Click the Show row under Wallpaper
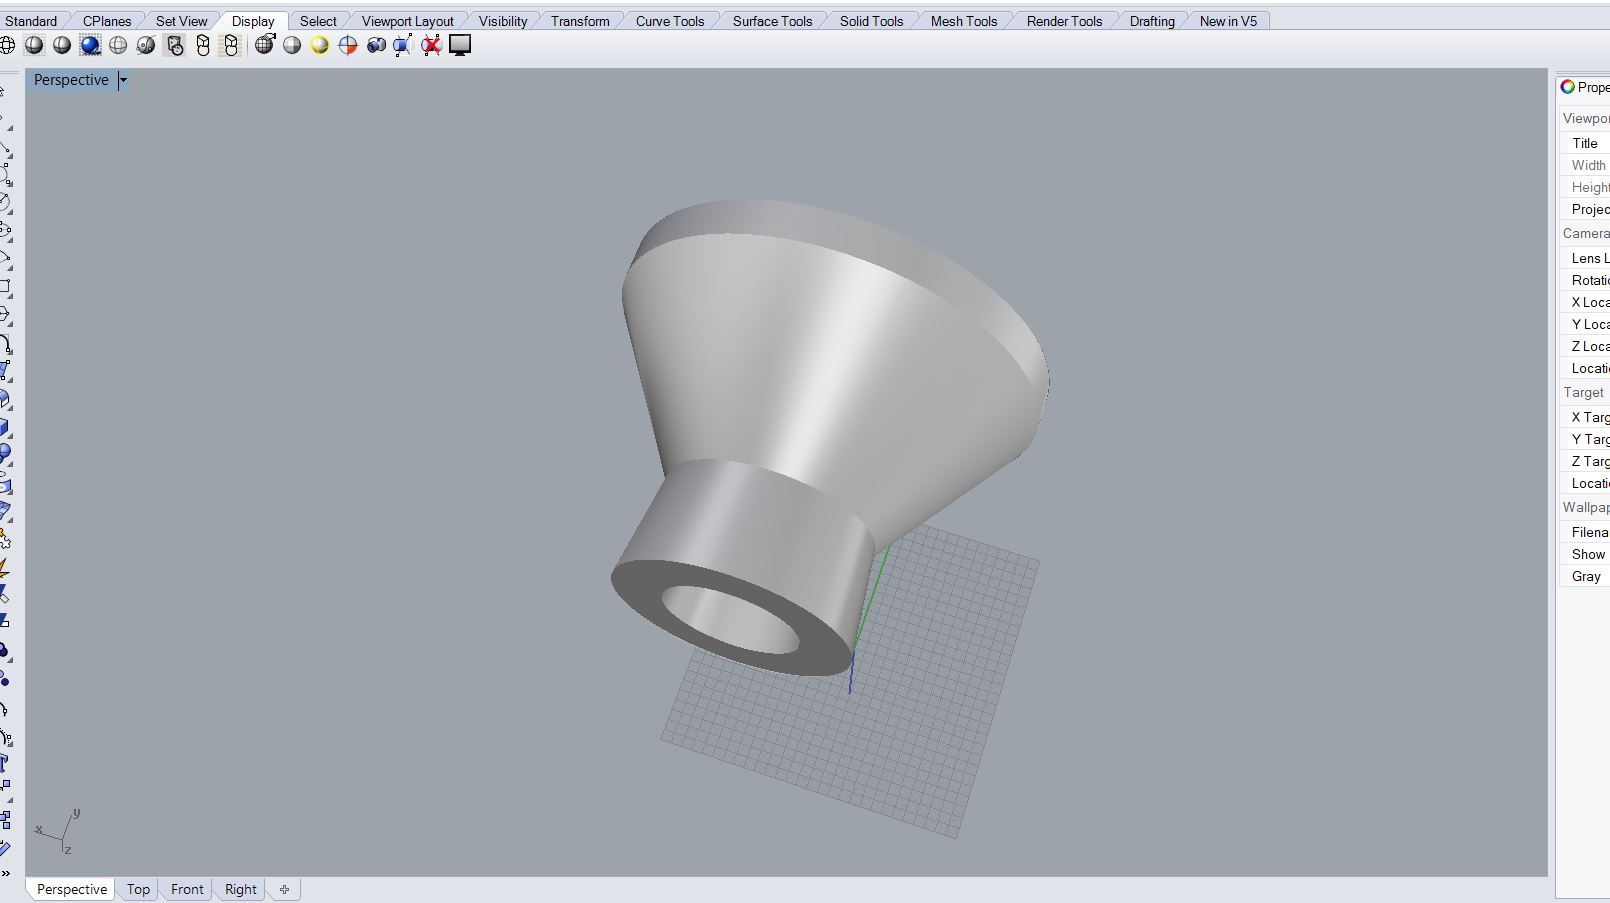This screenshot has width=1610, height=903. point(1585,554)
